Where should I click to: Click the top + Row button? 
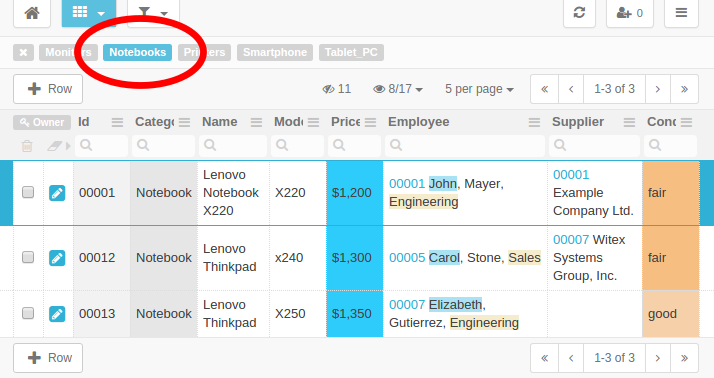48,89
